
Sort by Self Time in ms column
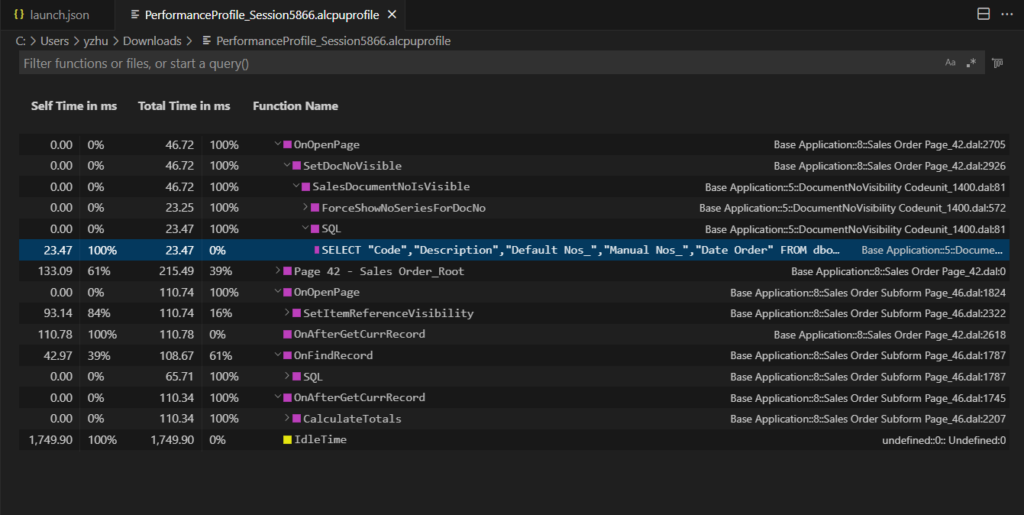tap(73, 106)
